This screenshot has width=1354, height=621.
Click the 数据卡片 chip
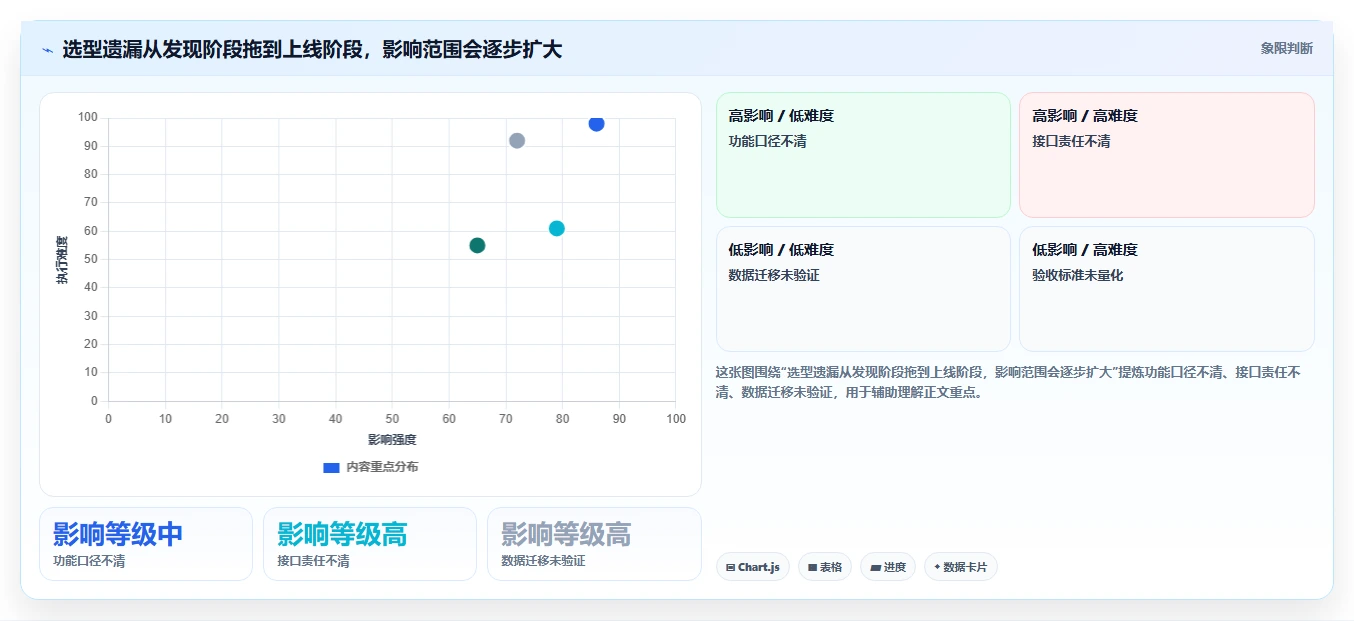[x=961, y=567]
